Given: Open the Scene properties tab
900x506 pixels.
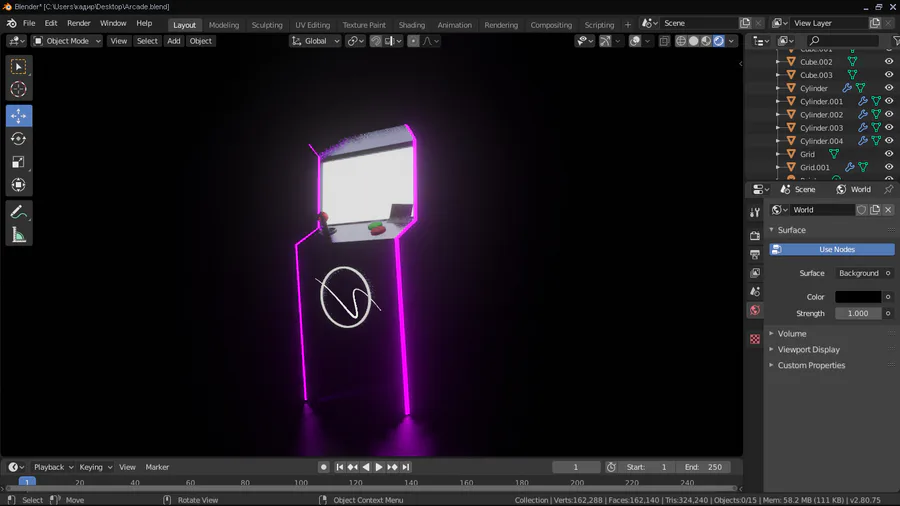Looking at the screenshot, I should [755, 291].
